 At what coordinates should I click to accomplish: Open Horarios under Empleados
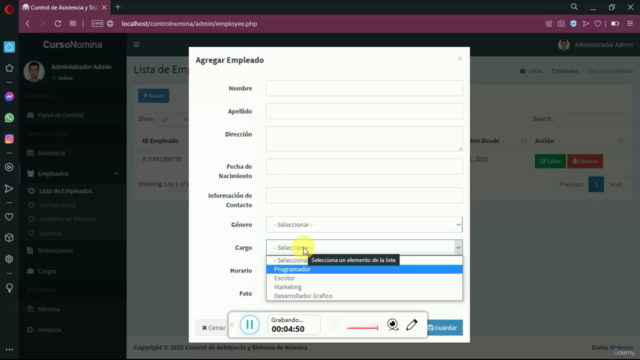pyautogui.click(x=51, y=233)
